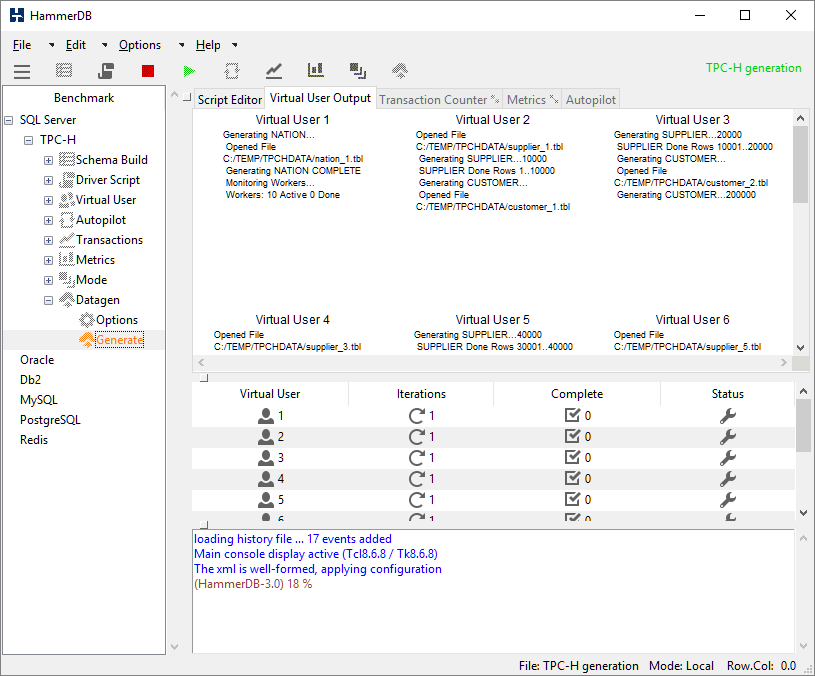Viewport: 815px width, 676px height.
Task: Click the green Run play arrow
Action: tap(190, 71)
